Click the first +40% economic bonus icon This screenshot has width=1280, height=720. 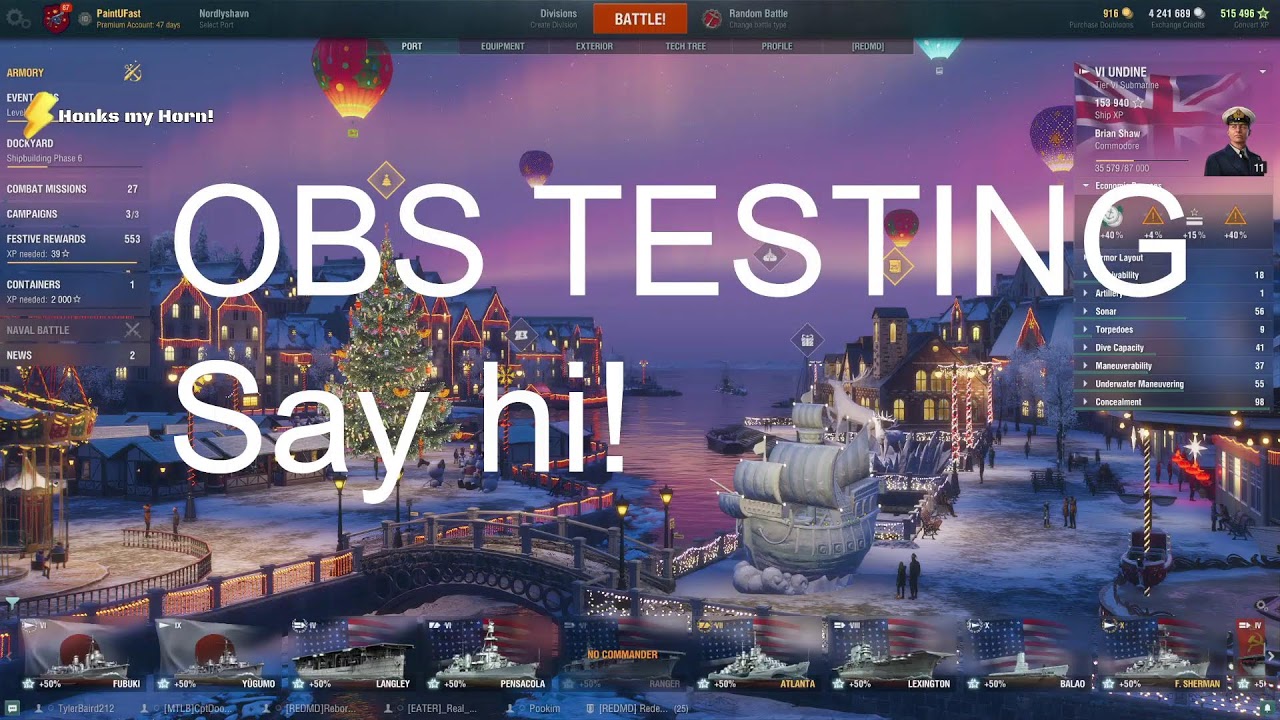(1112, 217)
